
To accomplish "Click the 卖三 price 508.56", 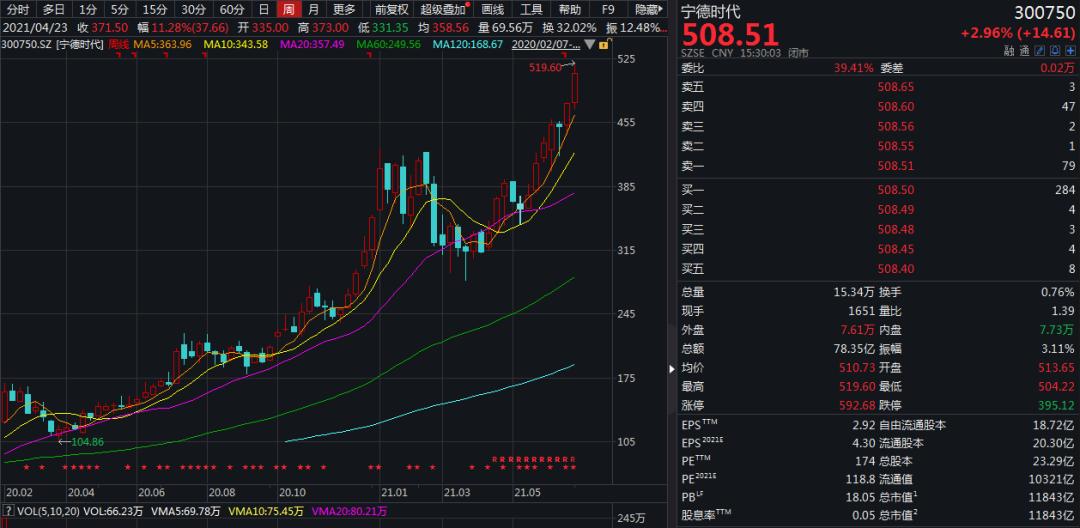I will pyautogui.click(x=896, y=127).
